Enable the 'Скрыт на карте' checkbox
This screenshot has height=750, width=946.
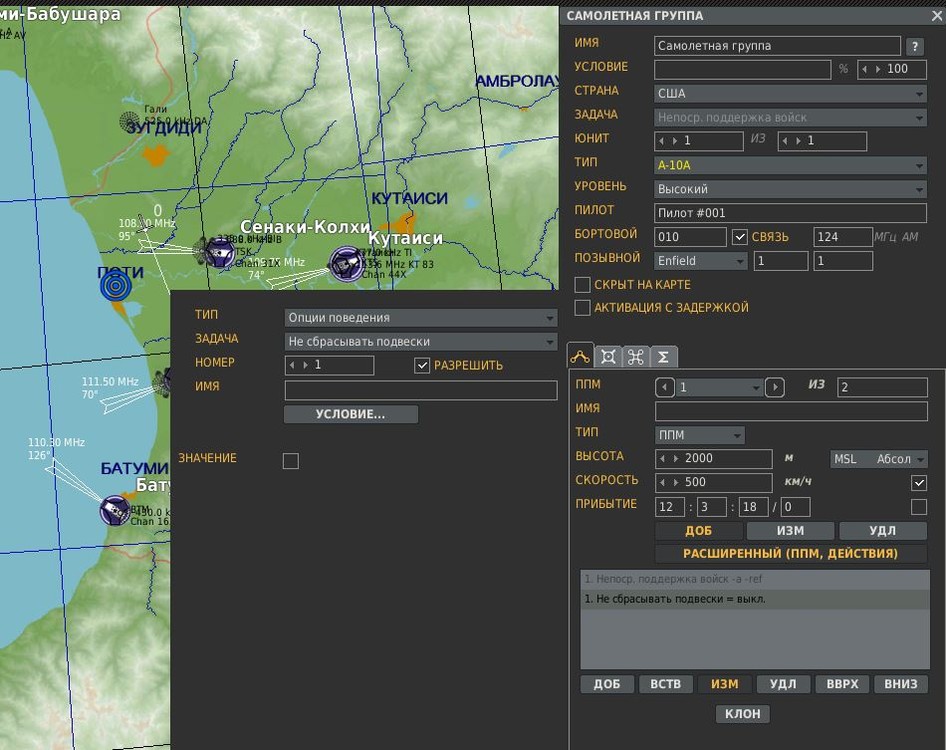pos(582,285)
